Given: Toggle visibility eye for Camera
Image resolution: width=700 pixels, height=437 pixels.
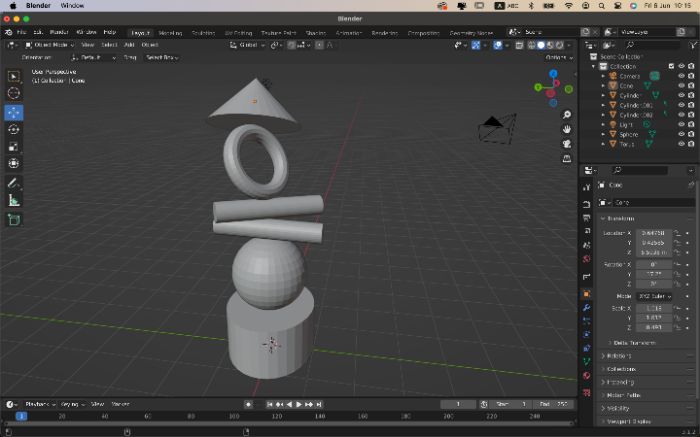Looking at the screenshot, I should coord(681,76).
